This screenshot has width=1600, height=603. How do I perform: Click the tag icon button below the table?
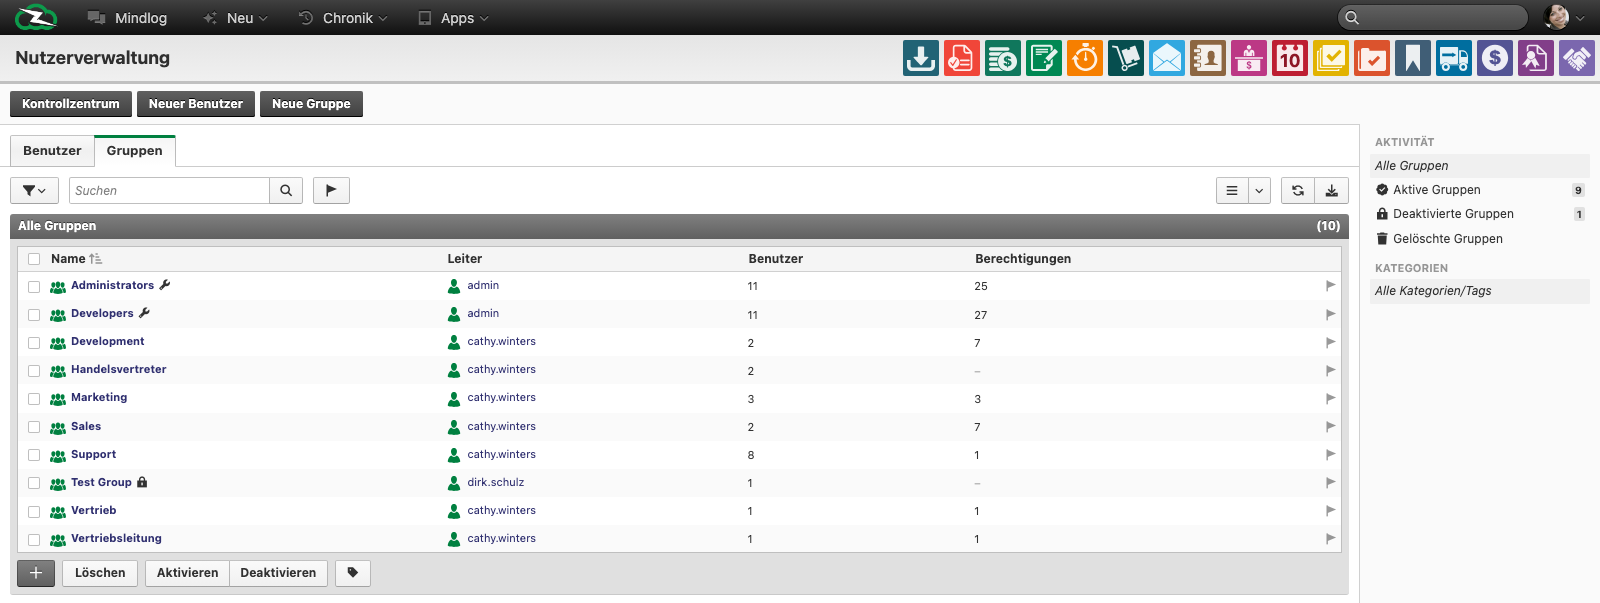[x=353, y=573]
